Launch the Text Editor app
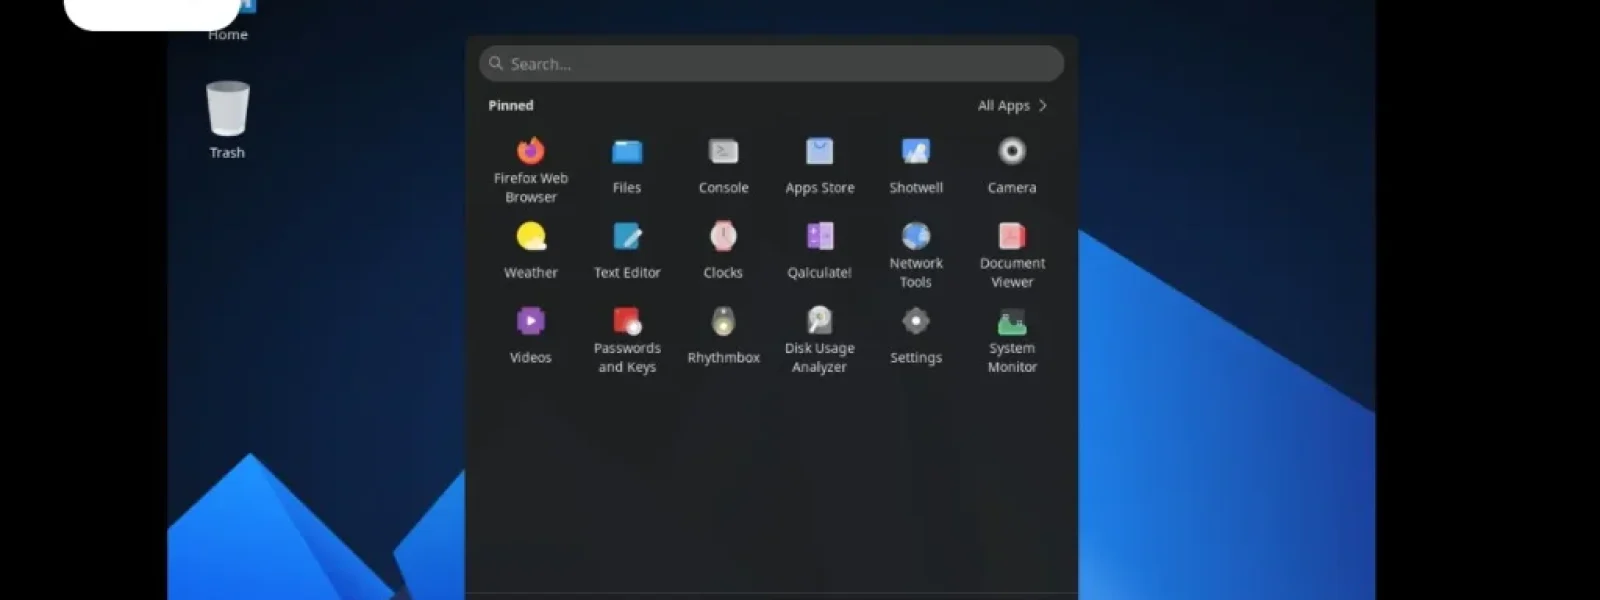Screen dimensions: 1600x600 [627, 236]
